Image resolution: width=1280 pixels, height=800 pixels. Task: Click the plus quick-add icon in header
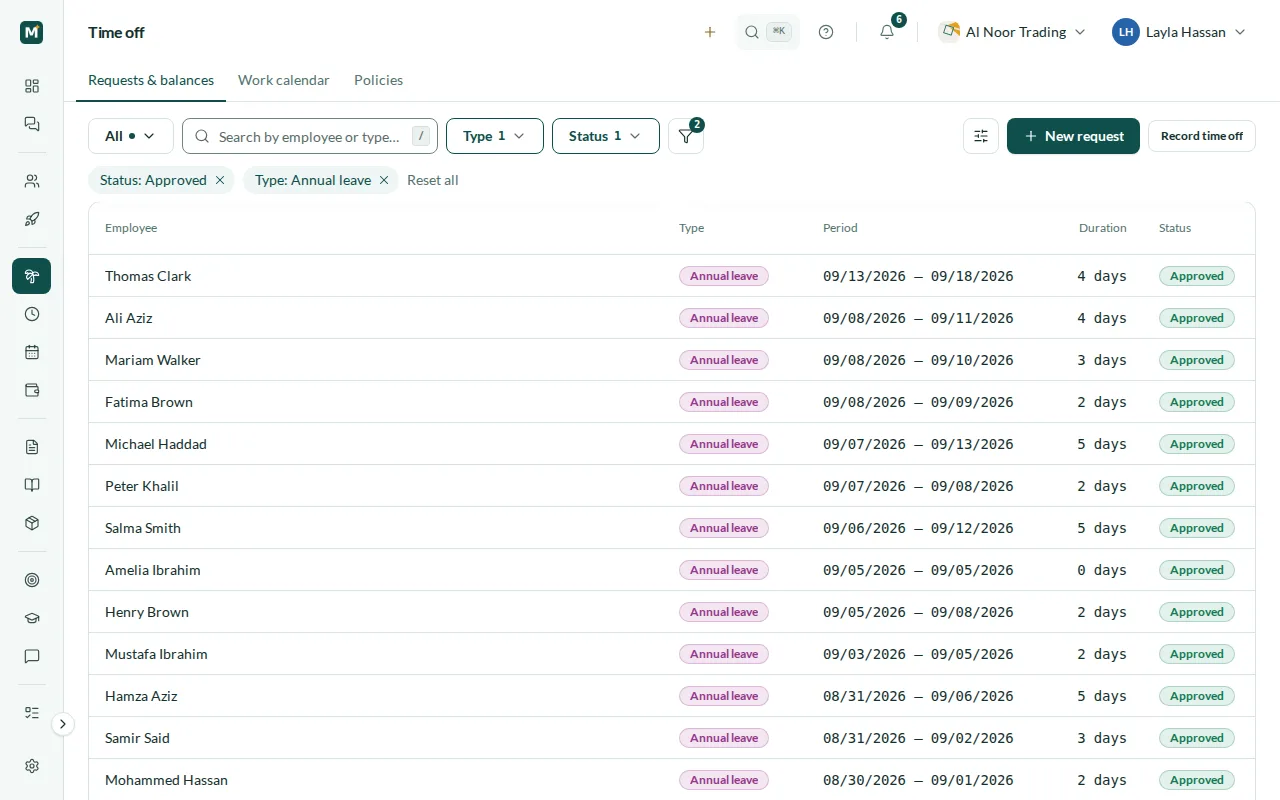pyautogui.click(x=710, y=32)
